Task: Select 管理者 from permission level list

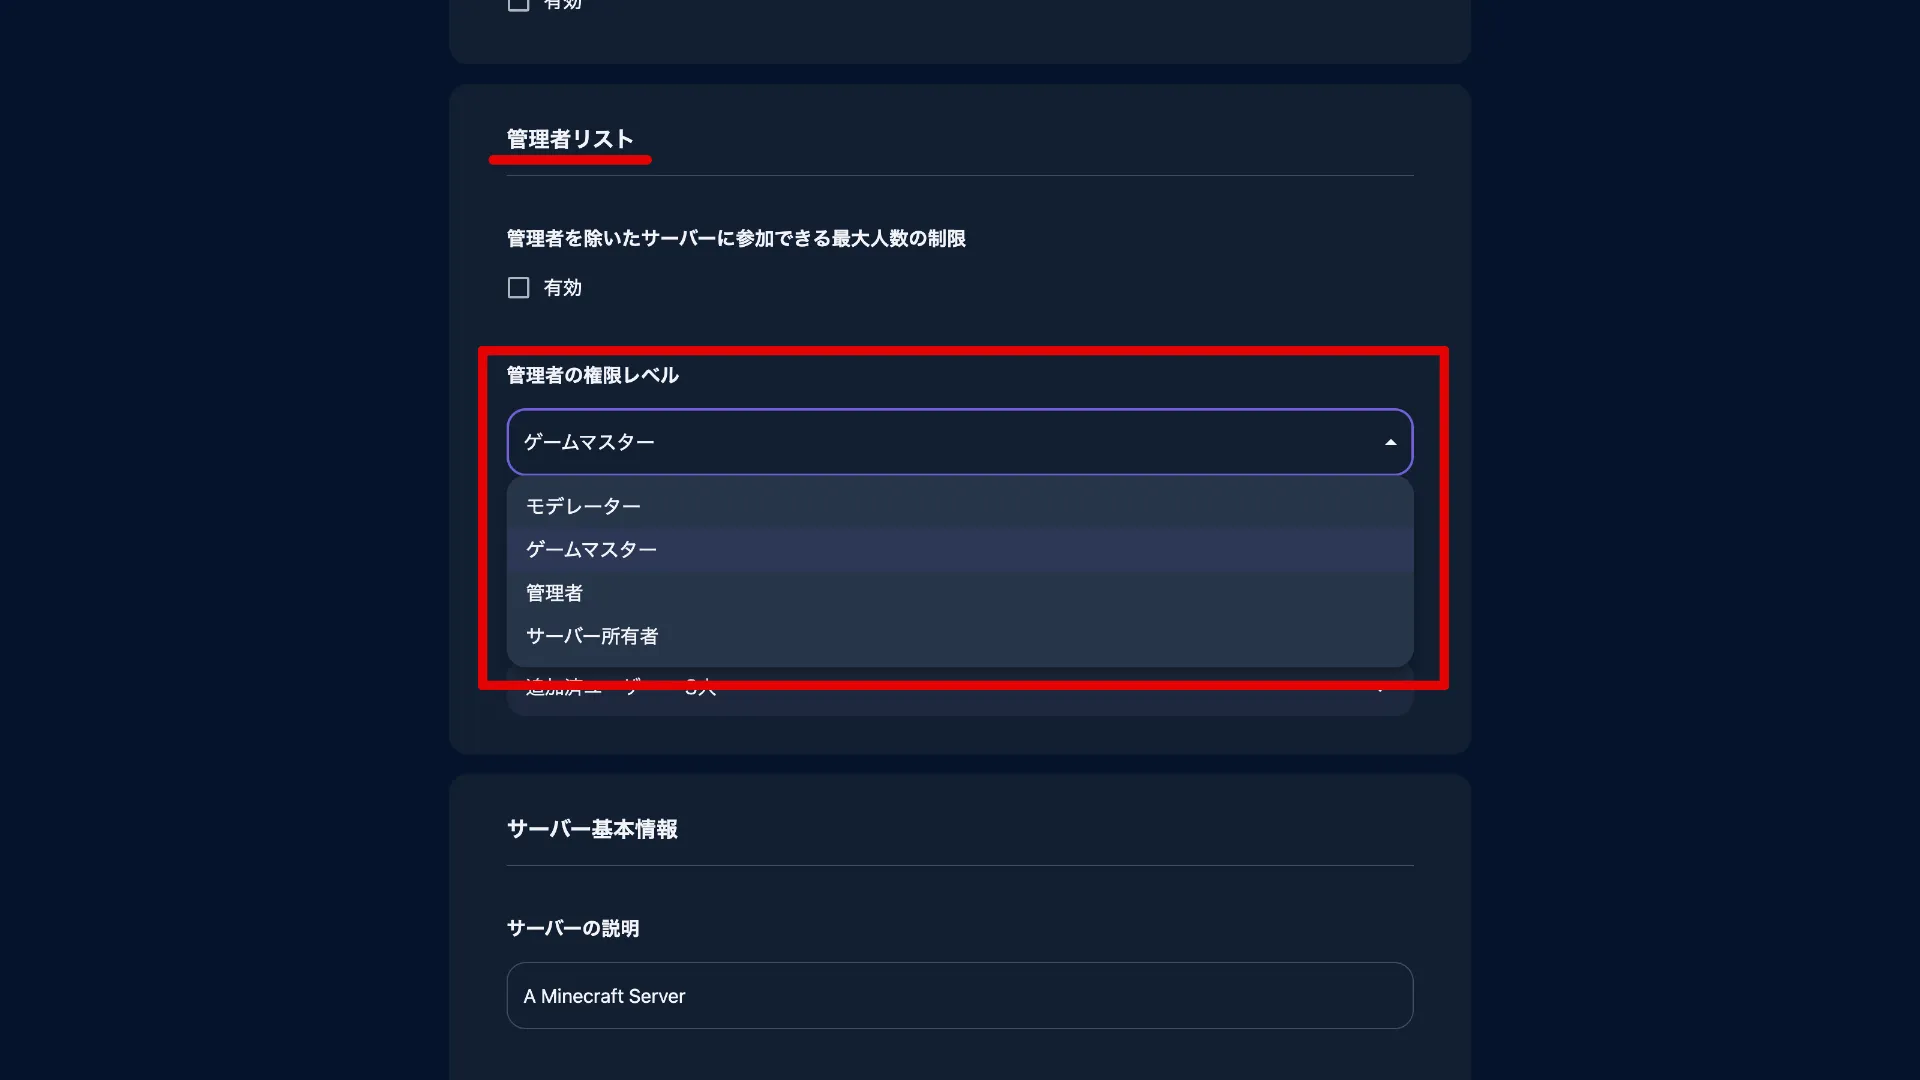Action: point(554,592)
